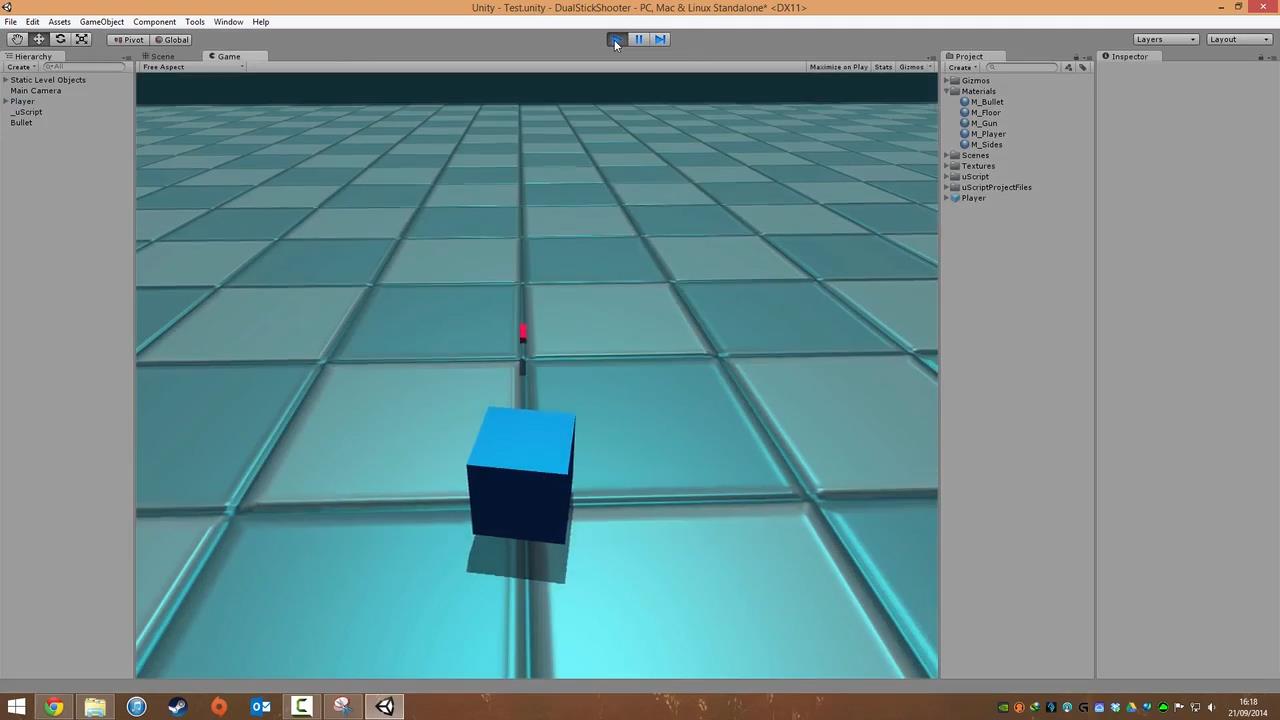
Task: Open the GameObject menu
Action: 102,22
